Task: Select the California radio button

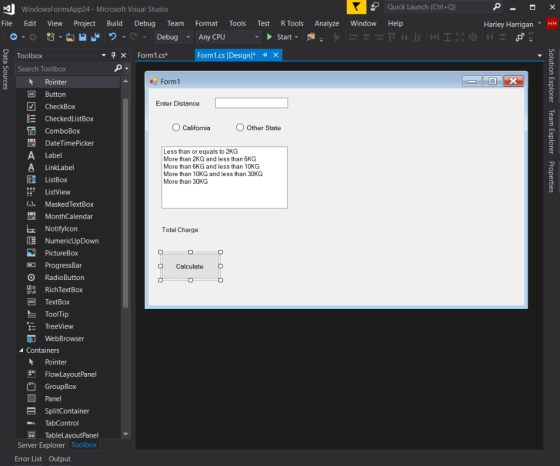Action: coord(191,127)
